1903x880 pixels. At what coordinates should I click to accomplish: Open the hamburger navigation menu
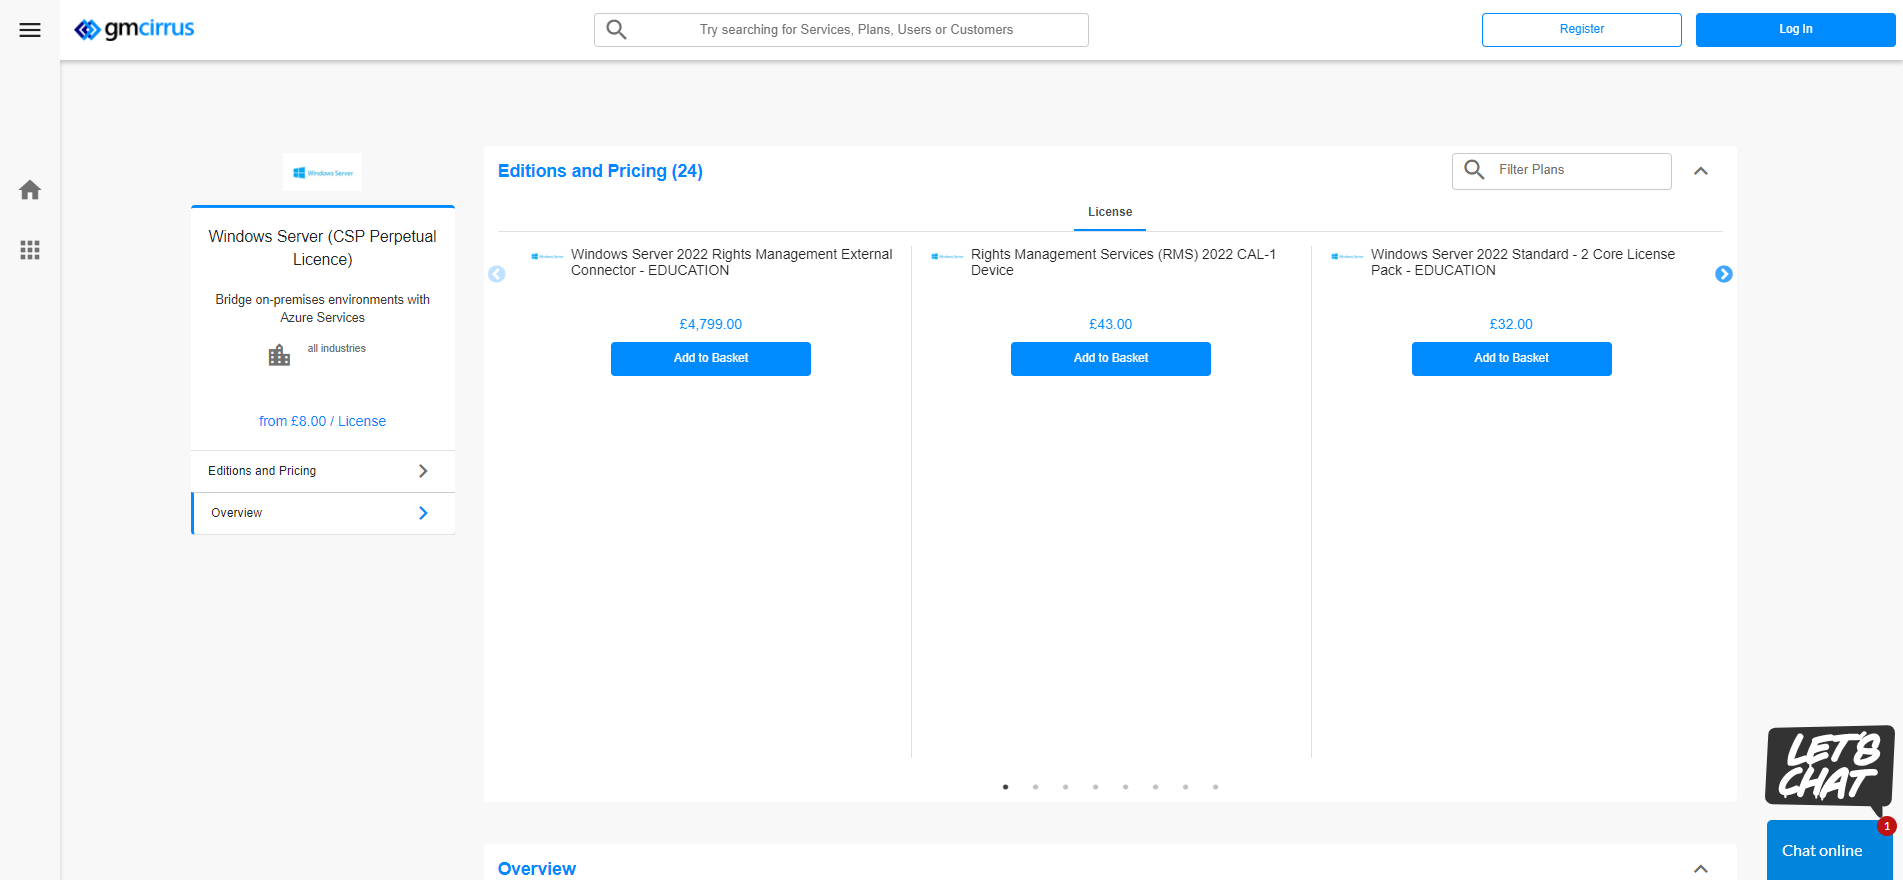click(30, 30)
